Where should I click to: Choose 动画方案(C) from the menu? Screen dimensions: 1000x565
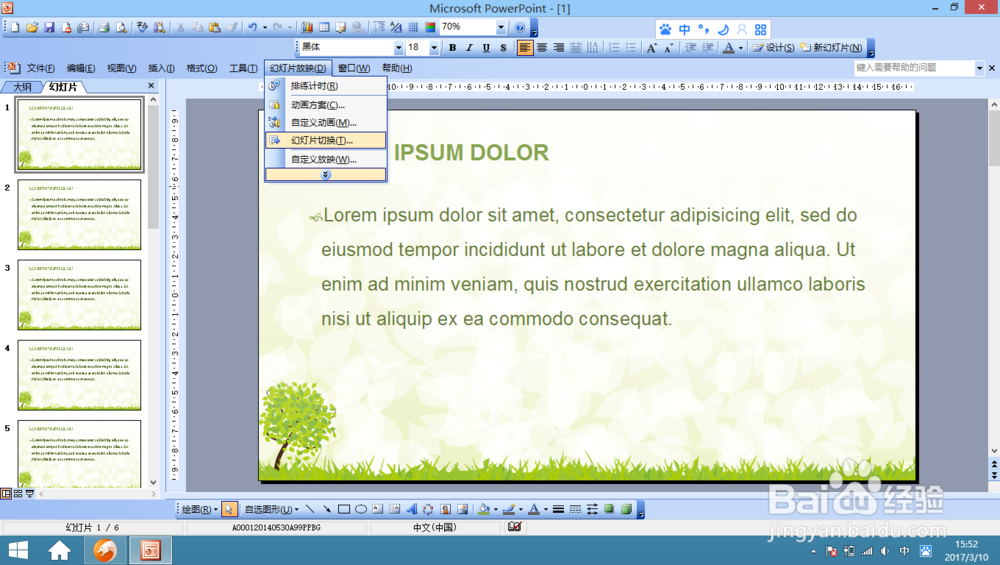(x=325, y=105)
